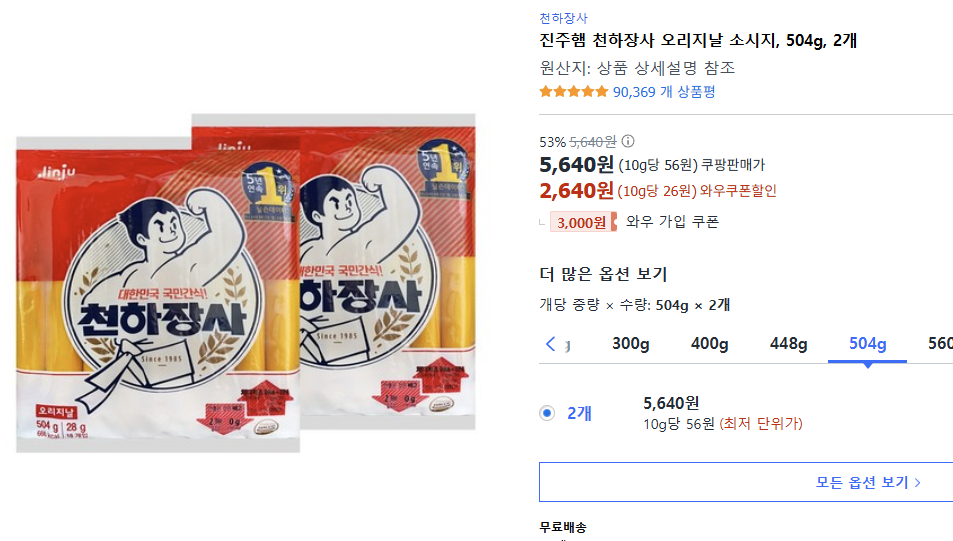
Task: Select the 504g weight tab
Action: pyautogui.click(x=867, y=344)
